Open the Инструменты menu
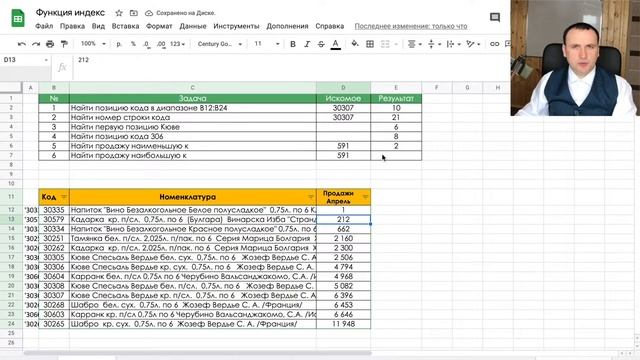 (x=236, y=26)
